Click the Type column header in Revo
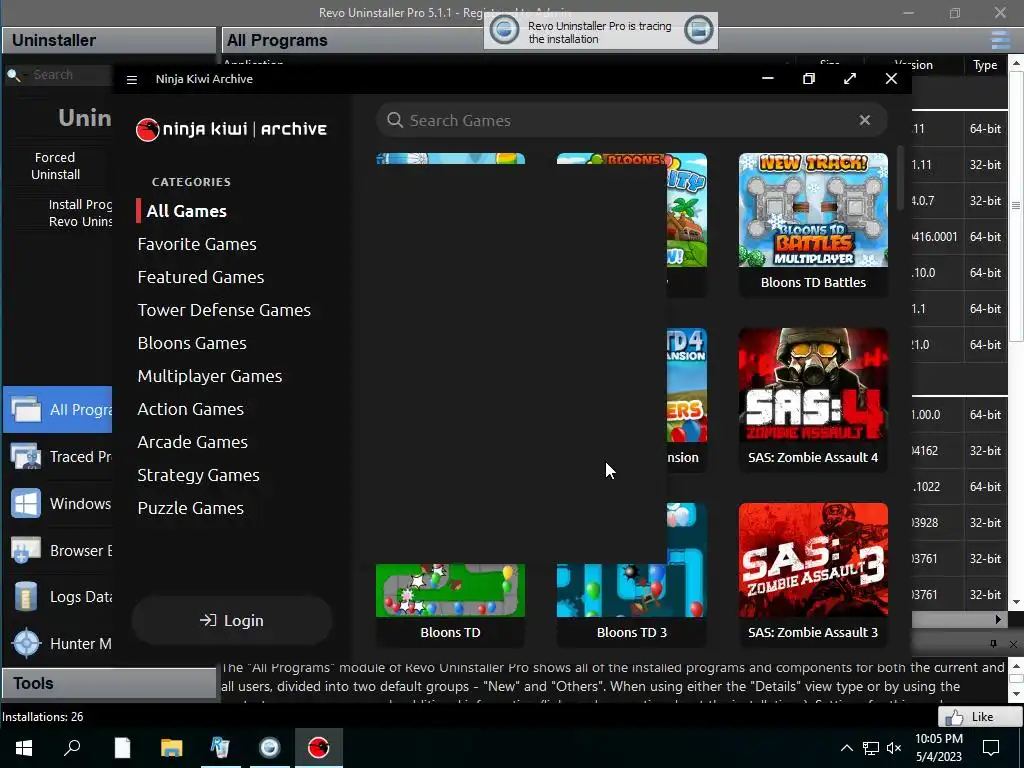Image resolution: width=1024 pixels, height=768 pixels. tap(985, 65)
